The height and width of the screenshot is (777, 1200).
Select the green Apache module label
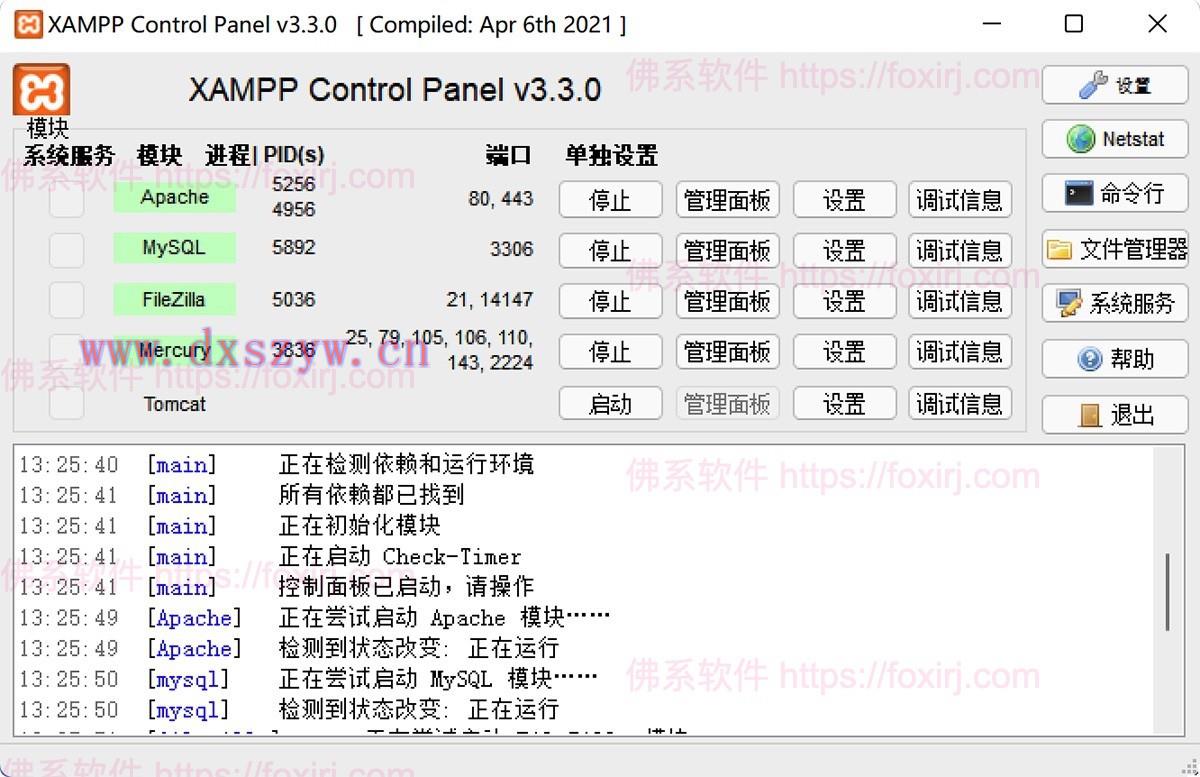174,197
